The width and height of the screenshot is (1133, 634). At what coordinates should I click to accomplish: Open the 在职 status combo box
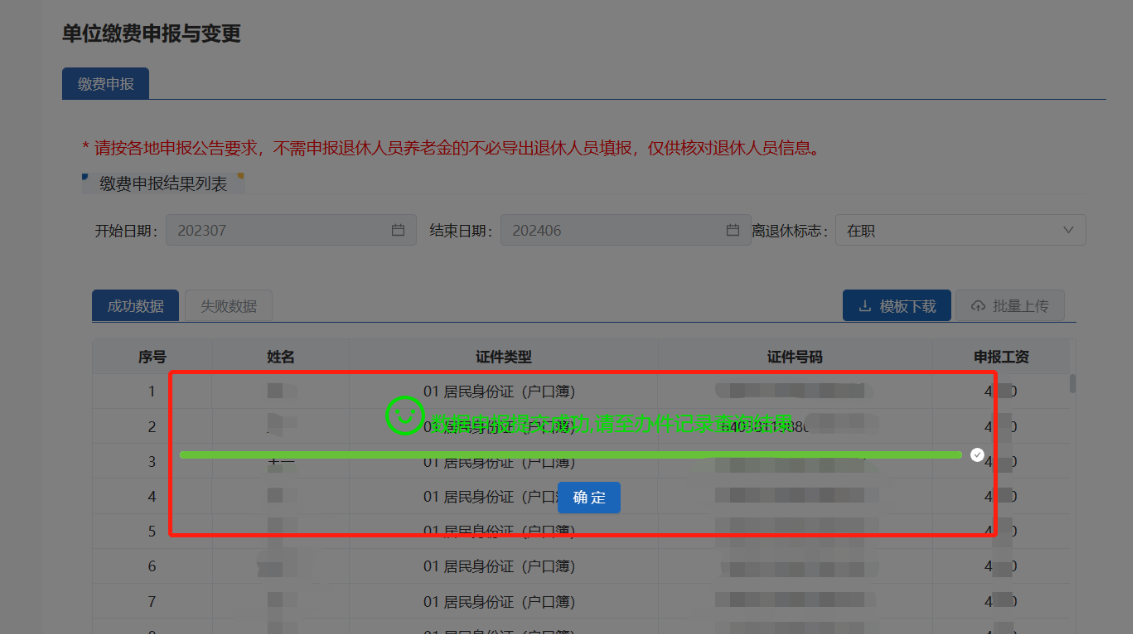click(960, 230)
